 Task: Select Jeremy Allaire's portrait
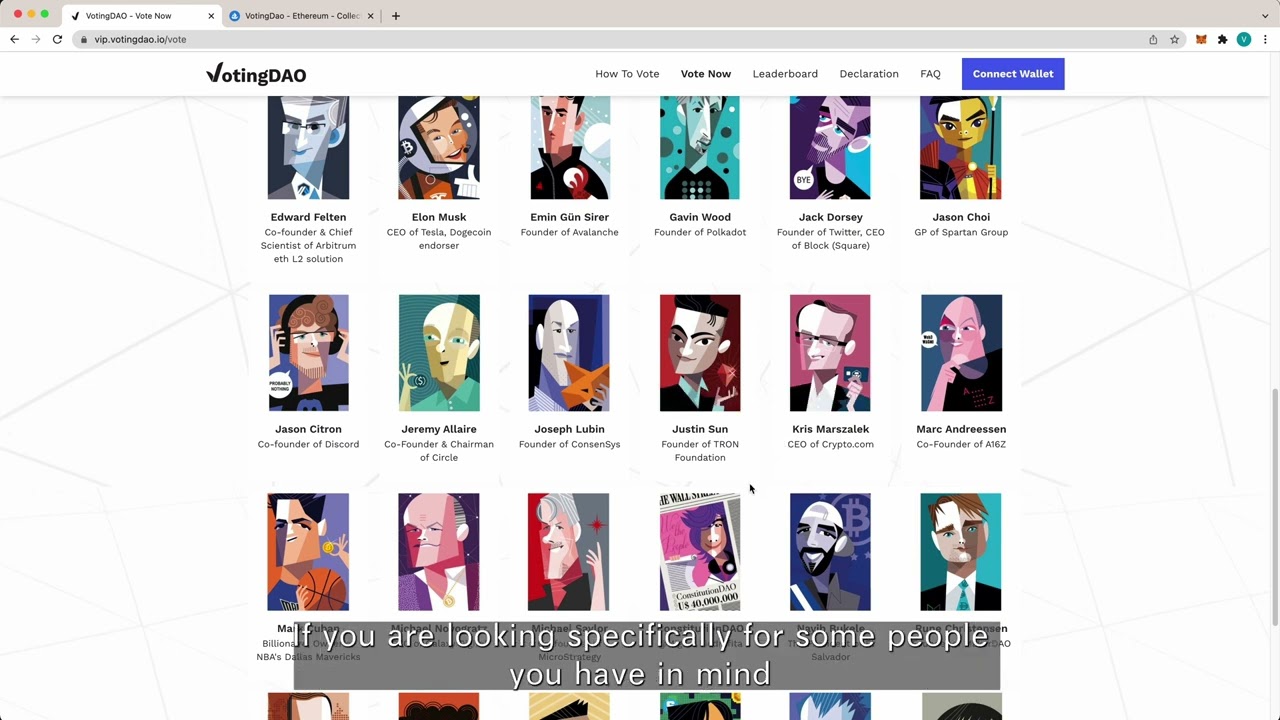tap(439, 353)
